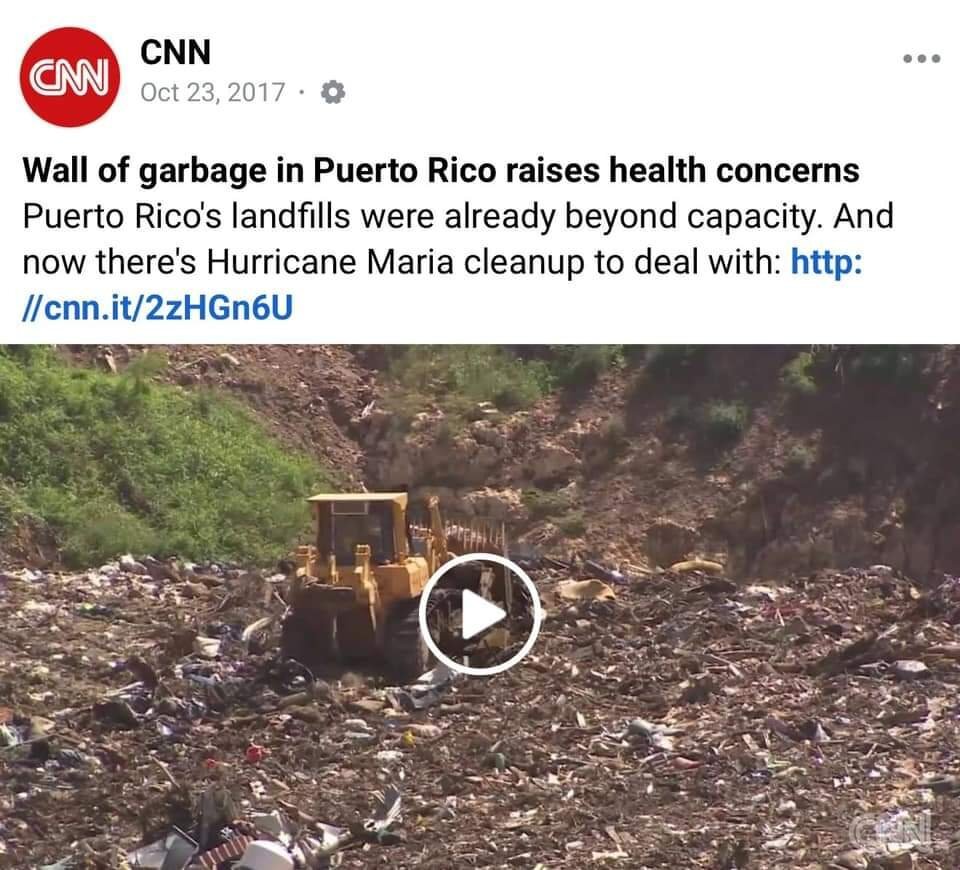Click the words 'raises health concerns' in headline
960x870 pixels.
click(683, 170)
